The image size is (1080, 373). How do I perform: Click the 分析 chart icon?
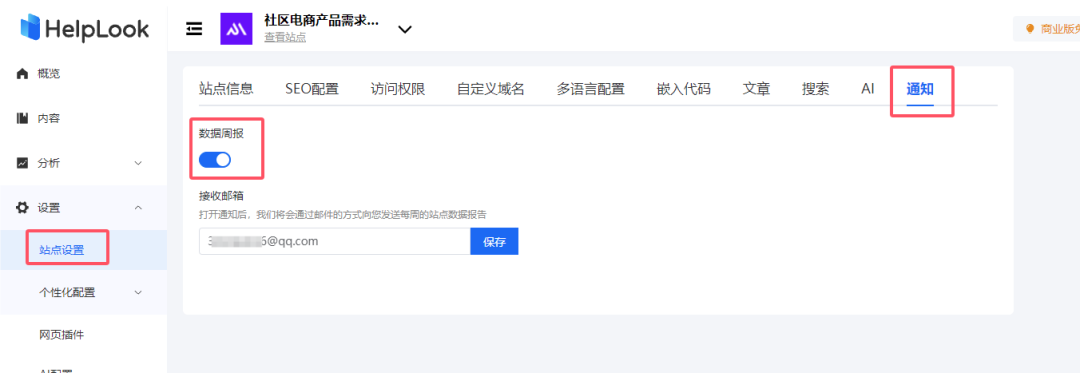point(23,163)
